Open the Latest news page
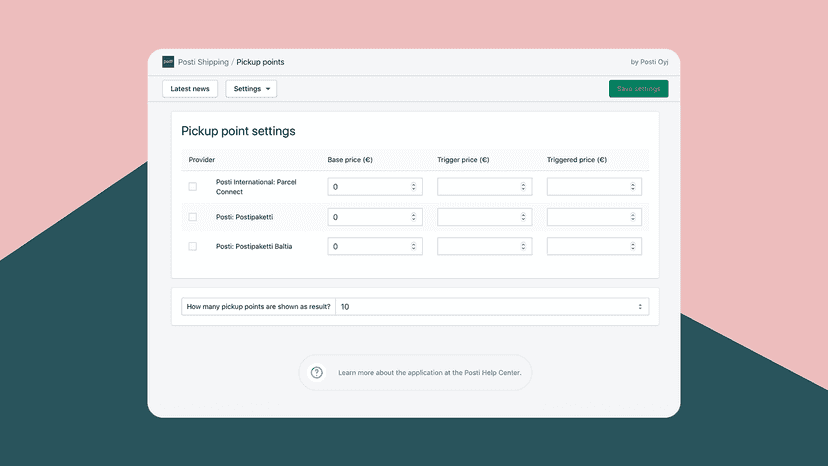The width and height of the screenshot is (828, 466). pyautogui.click(x=190, y=89)
